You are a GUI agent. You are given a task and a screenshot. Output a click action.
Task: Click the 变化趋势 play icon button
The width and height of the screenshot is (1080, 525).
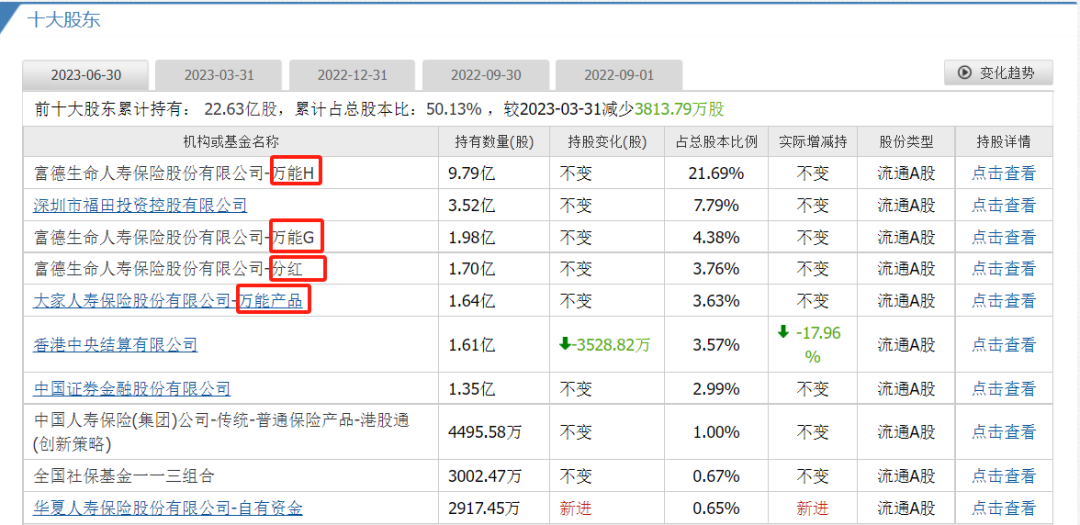coord(998,72)
